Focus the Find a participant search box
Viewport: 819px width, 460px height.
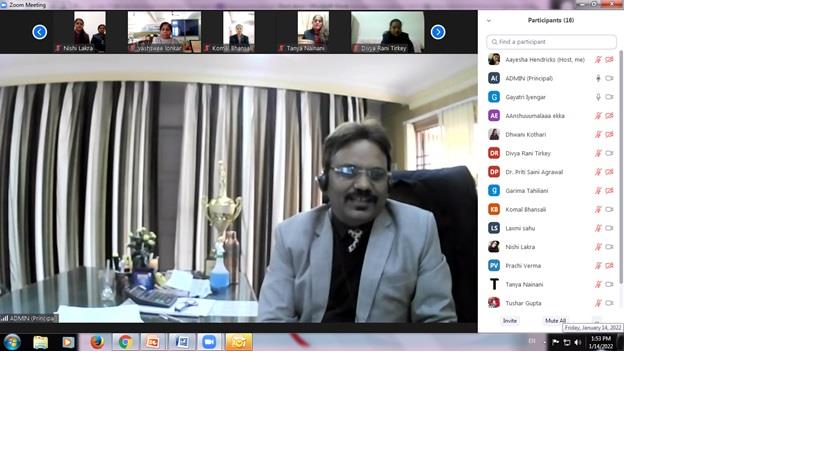[x=551, y=42]
